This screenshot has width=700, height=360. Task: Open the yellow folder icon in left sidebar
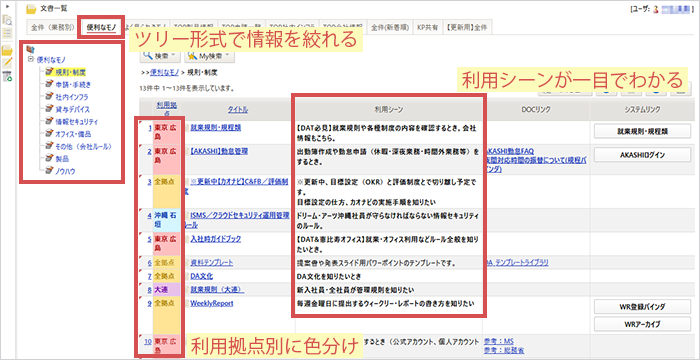(7, 50)
